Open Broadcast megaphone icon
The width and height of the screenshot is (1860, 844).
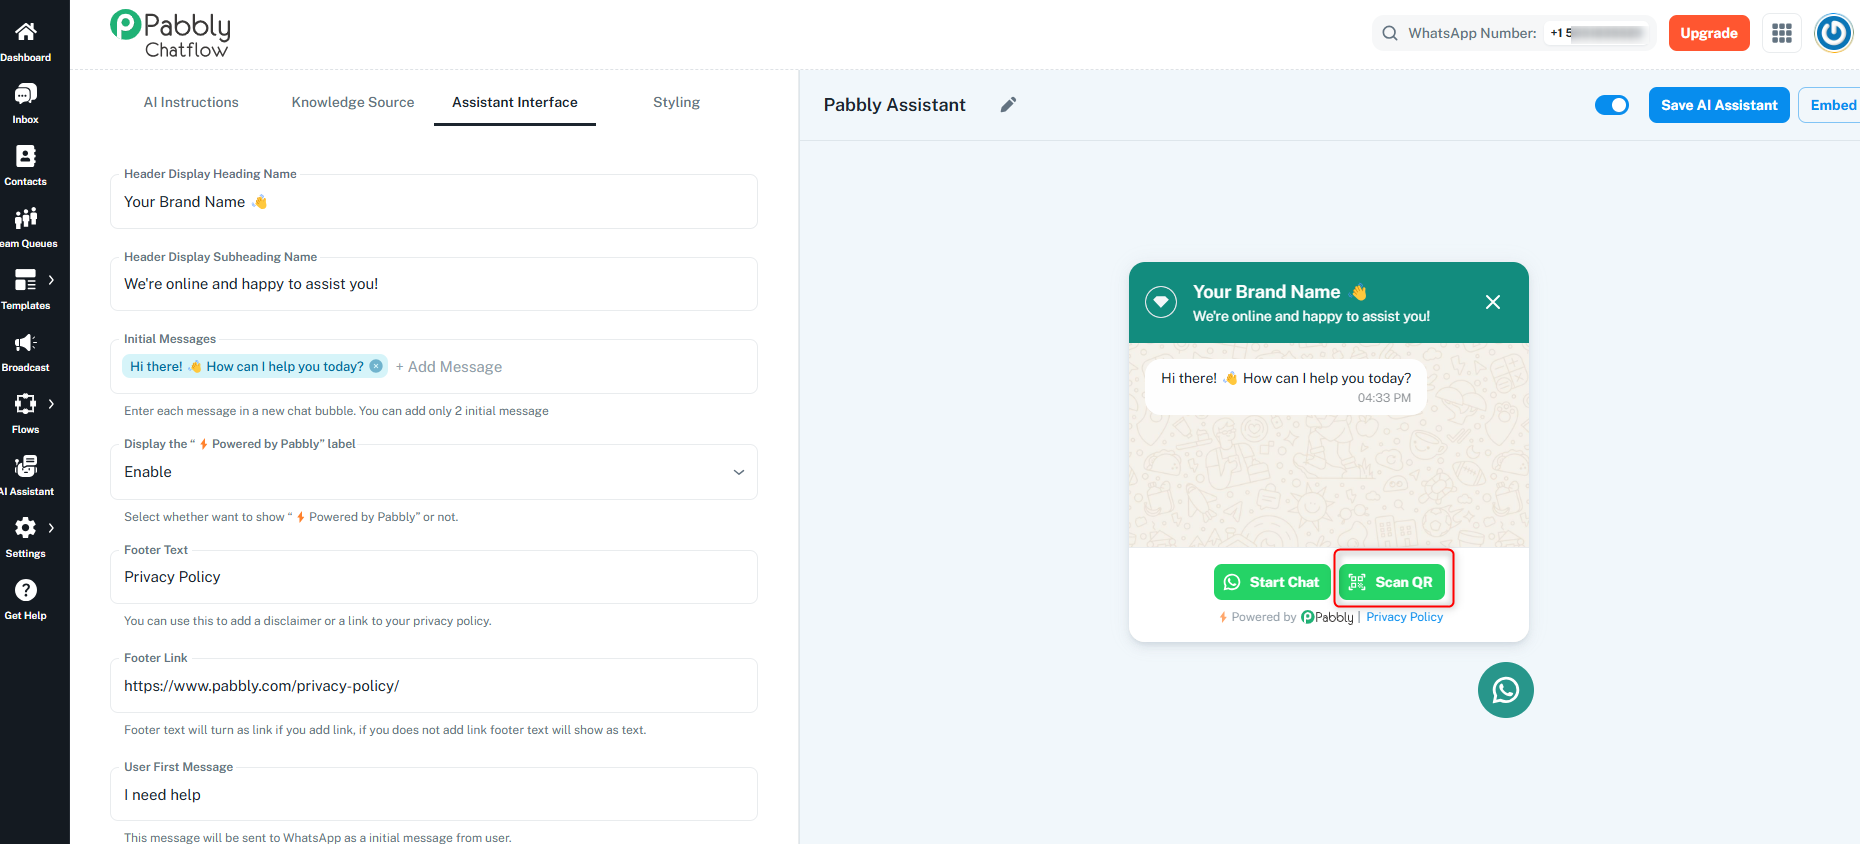click(x=26, y=342)
